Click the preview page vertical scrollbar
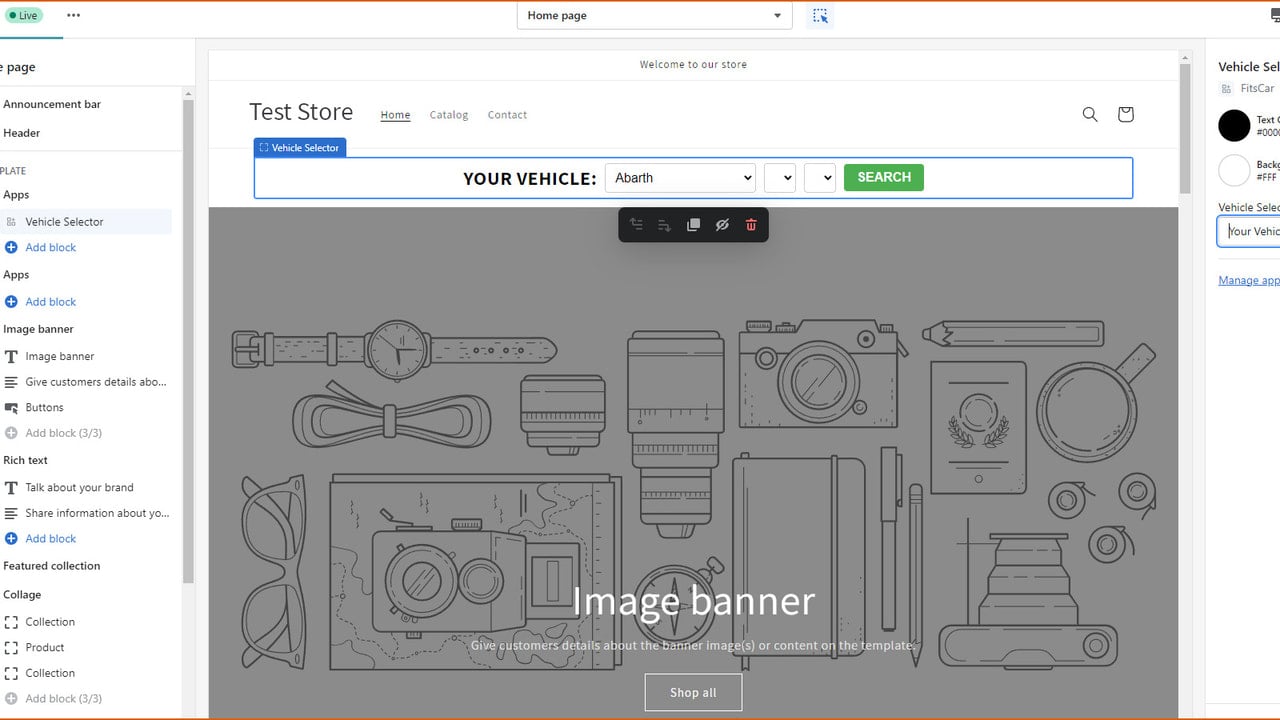Image resolution: width=1280 pixels, height=720 pixels. point(1185,128)
